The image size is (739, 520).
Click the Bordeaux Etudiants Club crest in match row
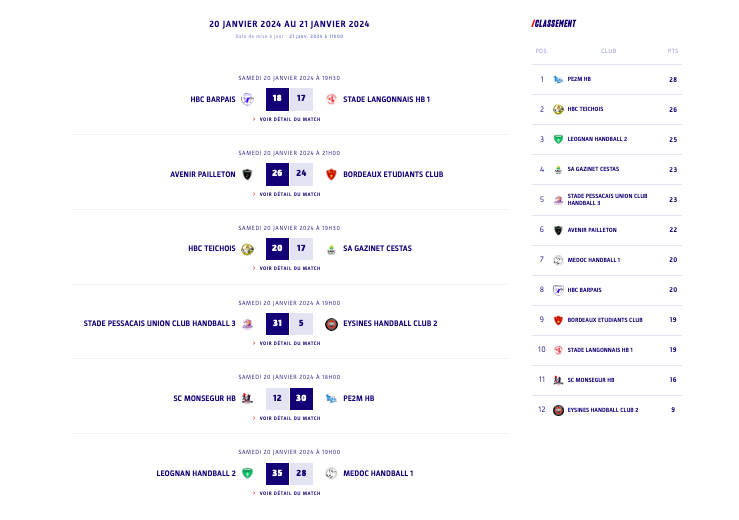point(331,174)
